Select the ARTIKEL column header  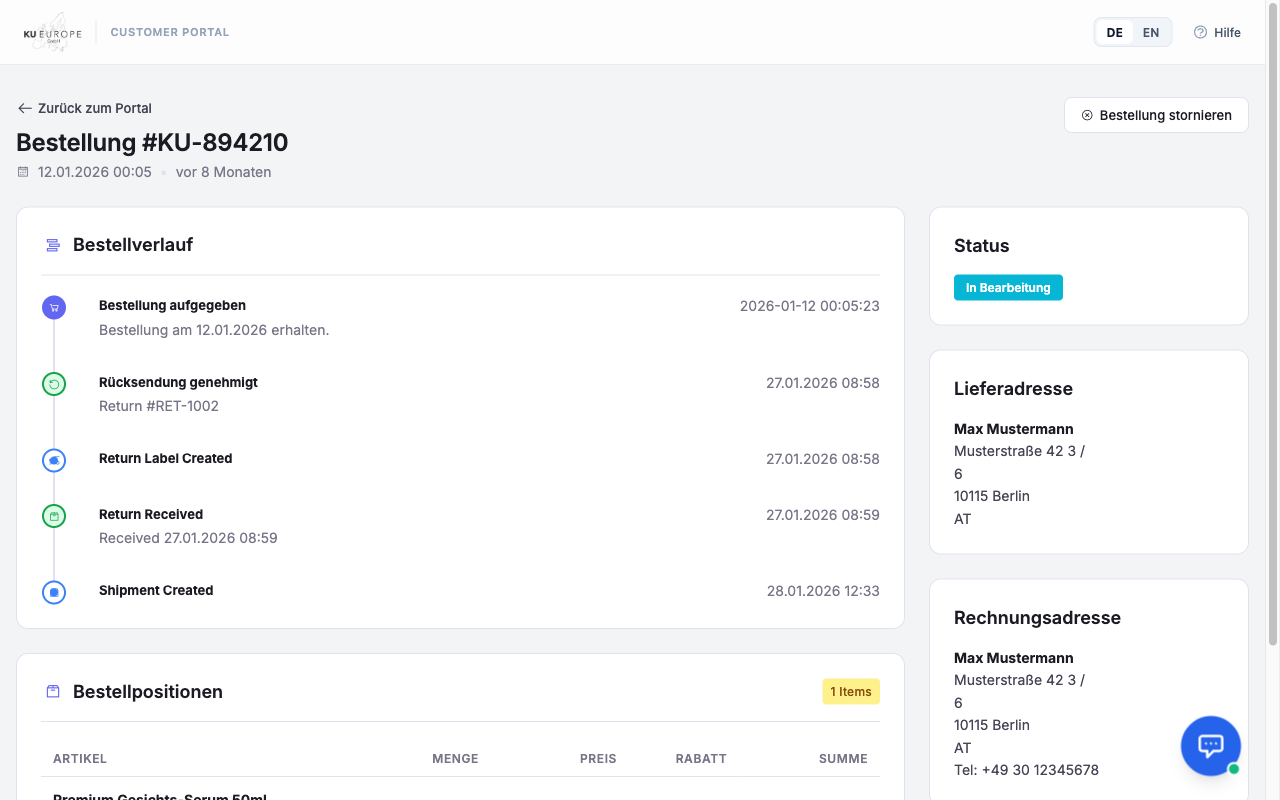[80, 758]
